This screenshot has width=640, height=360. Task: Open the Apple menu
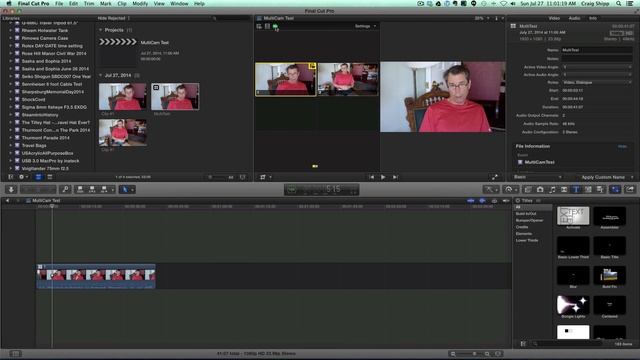click(x=9, y=3)
